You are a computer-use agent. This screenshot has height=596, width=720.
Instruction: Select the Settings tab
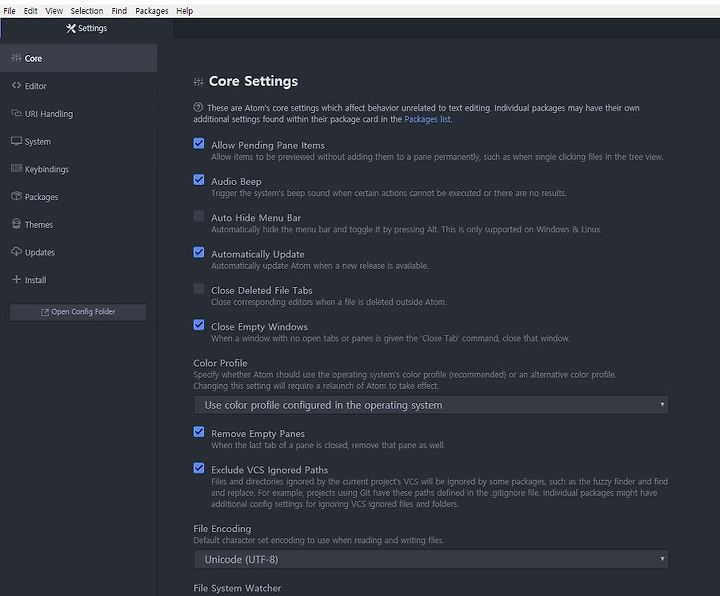pyautogui.click(x=87, y=28)
